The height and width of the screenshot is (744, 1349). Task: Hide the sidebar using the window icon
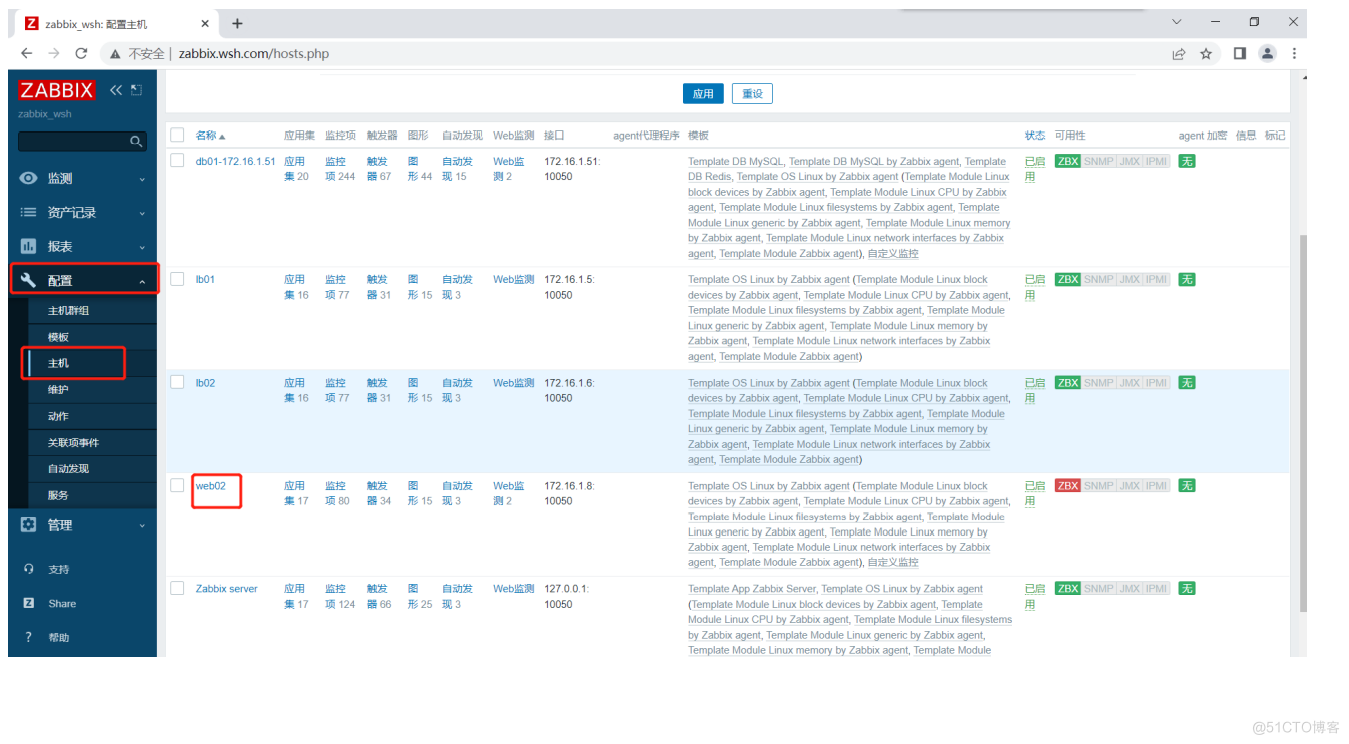pyautogui.click(x=137, y=90)
